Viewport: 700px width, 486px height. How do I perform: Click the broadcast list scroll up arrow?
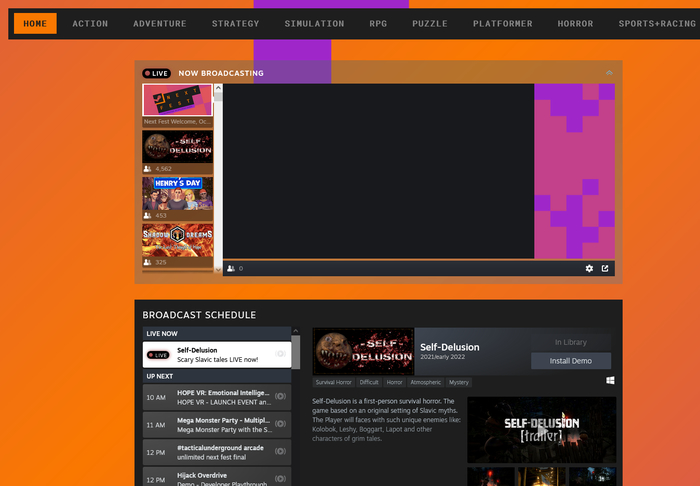click(218, 88)
